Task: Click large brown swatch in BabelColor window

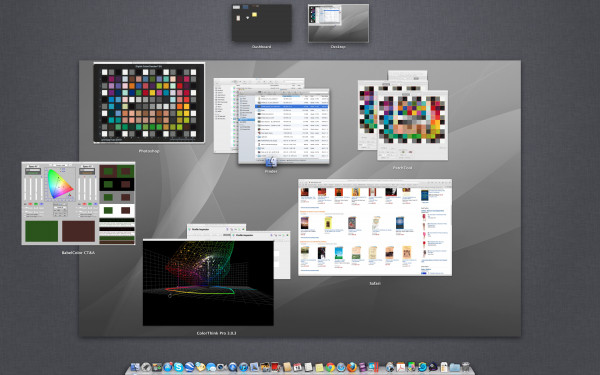Action: [x=78, y=231]
